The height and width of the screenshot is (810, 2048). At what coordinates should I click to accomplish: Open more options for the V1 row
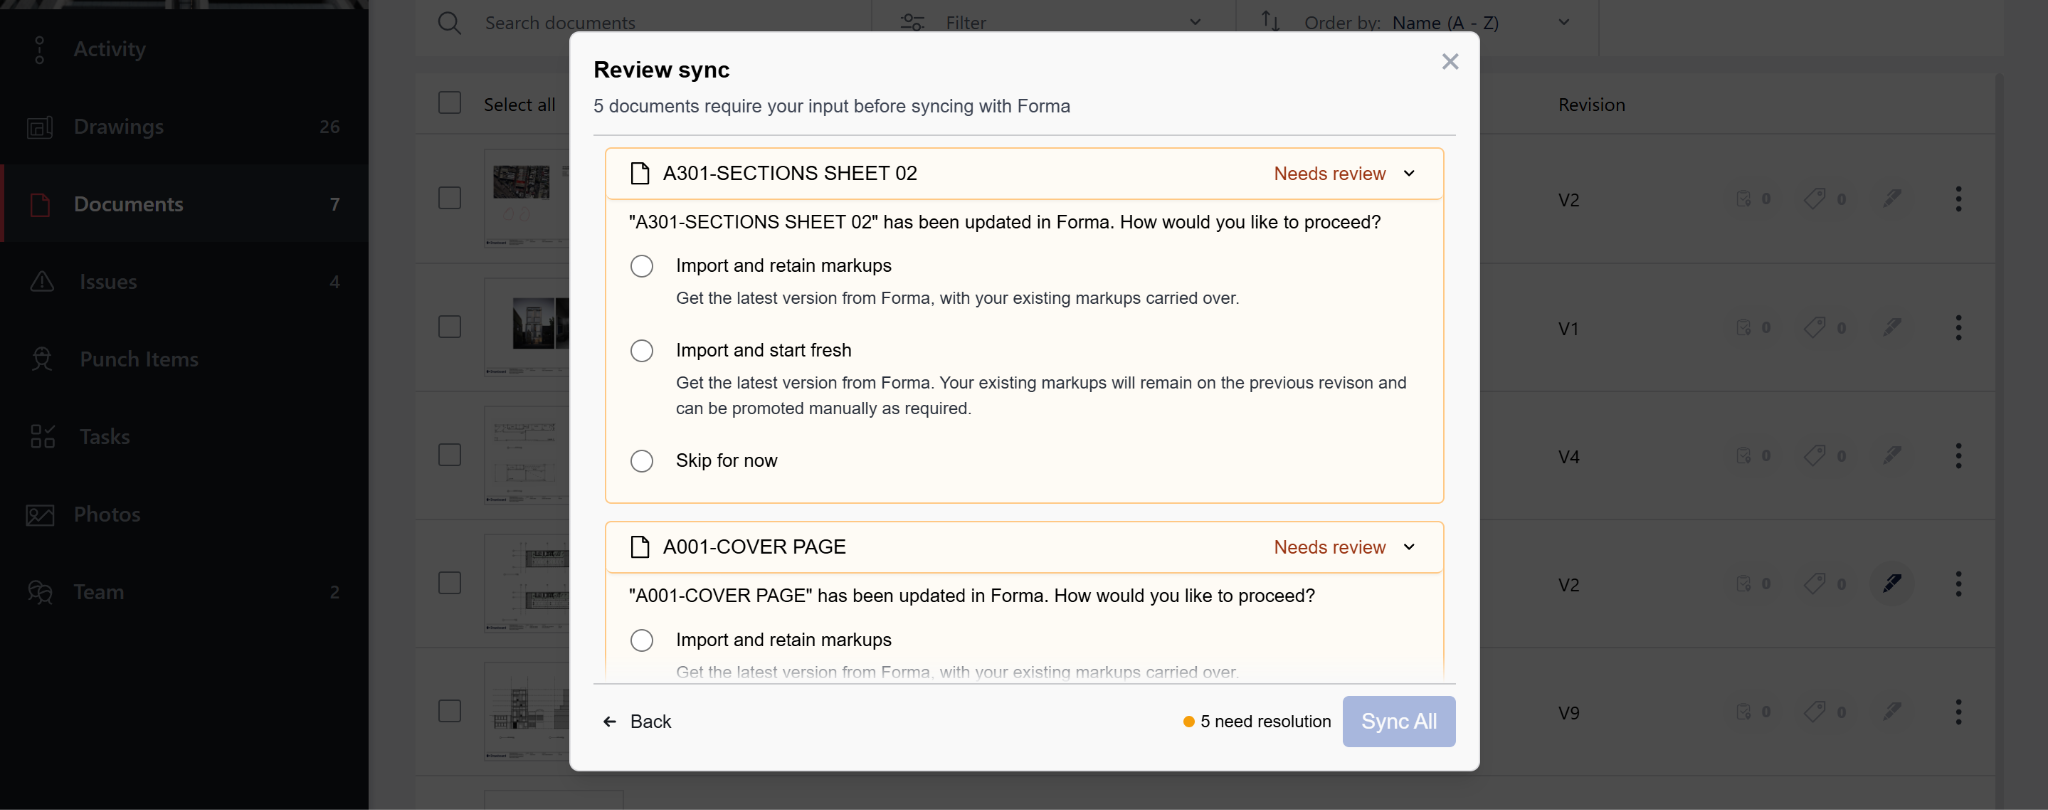[1958, 328]
